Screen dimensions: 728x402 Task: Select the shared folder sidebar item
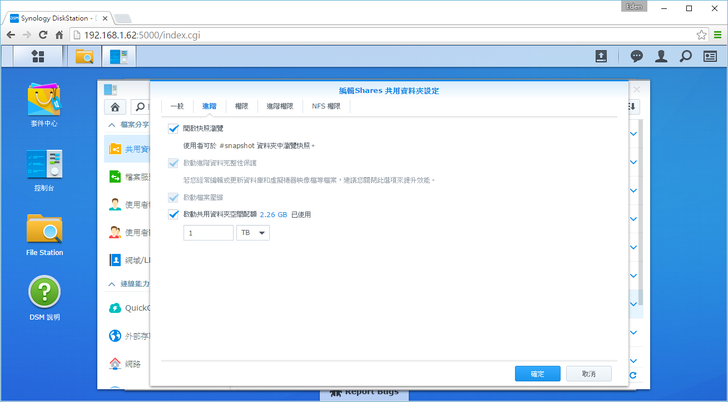pos(127,149)
